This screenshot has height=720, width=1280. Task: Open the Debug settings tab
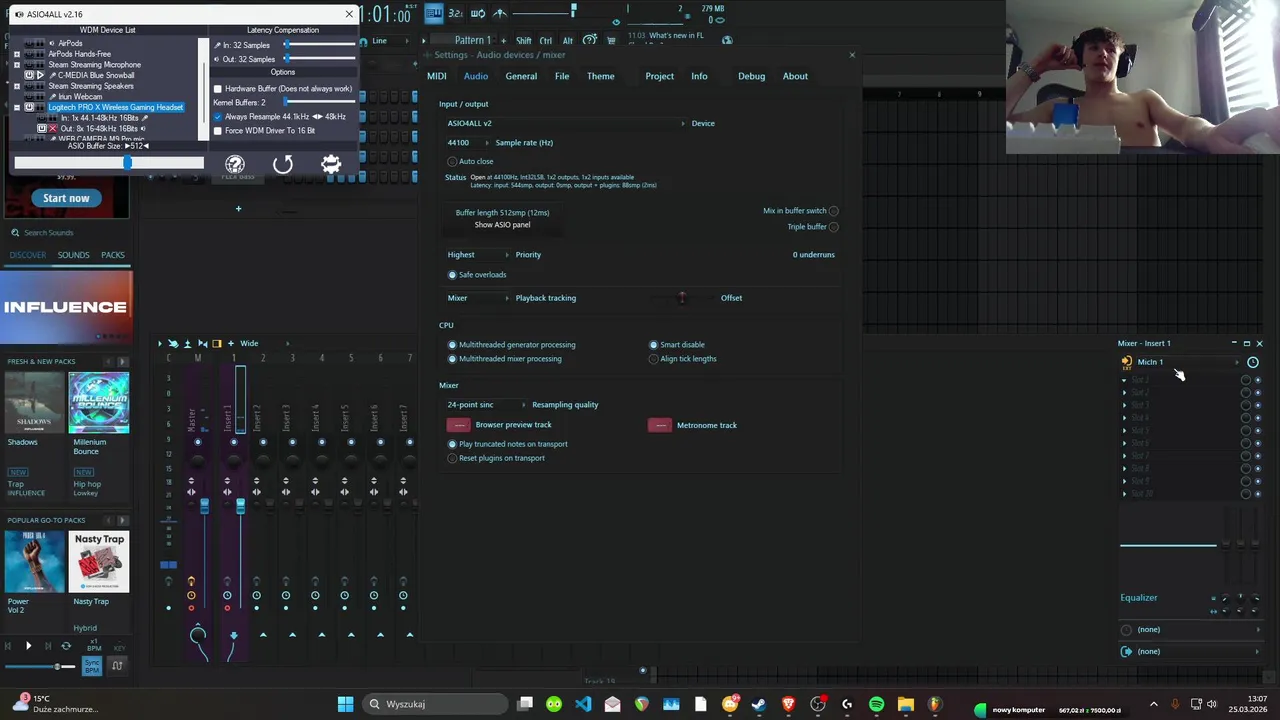coord(751,76)
